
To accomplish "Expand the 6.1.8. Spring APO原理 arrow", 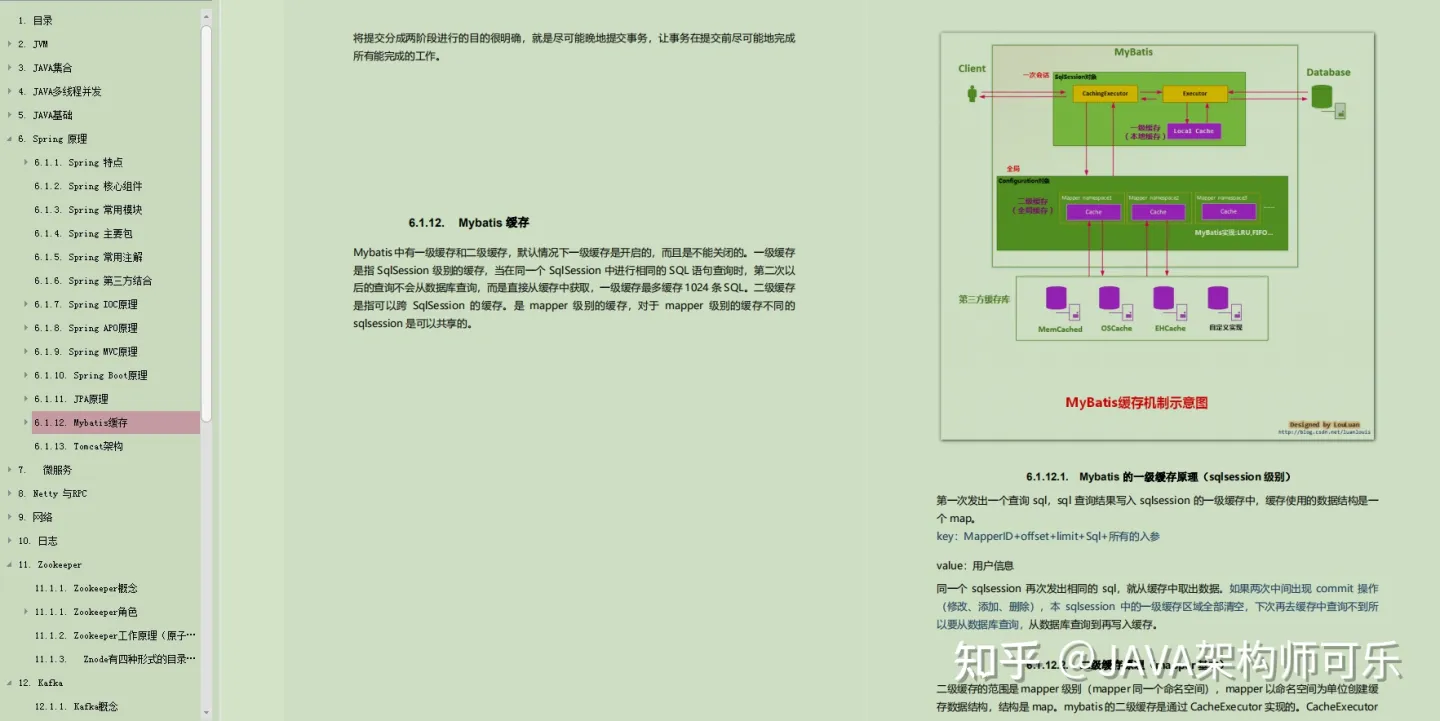I will 26,328.
